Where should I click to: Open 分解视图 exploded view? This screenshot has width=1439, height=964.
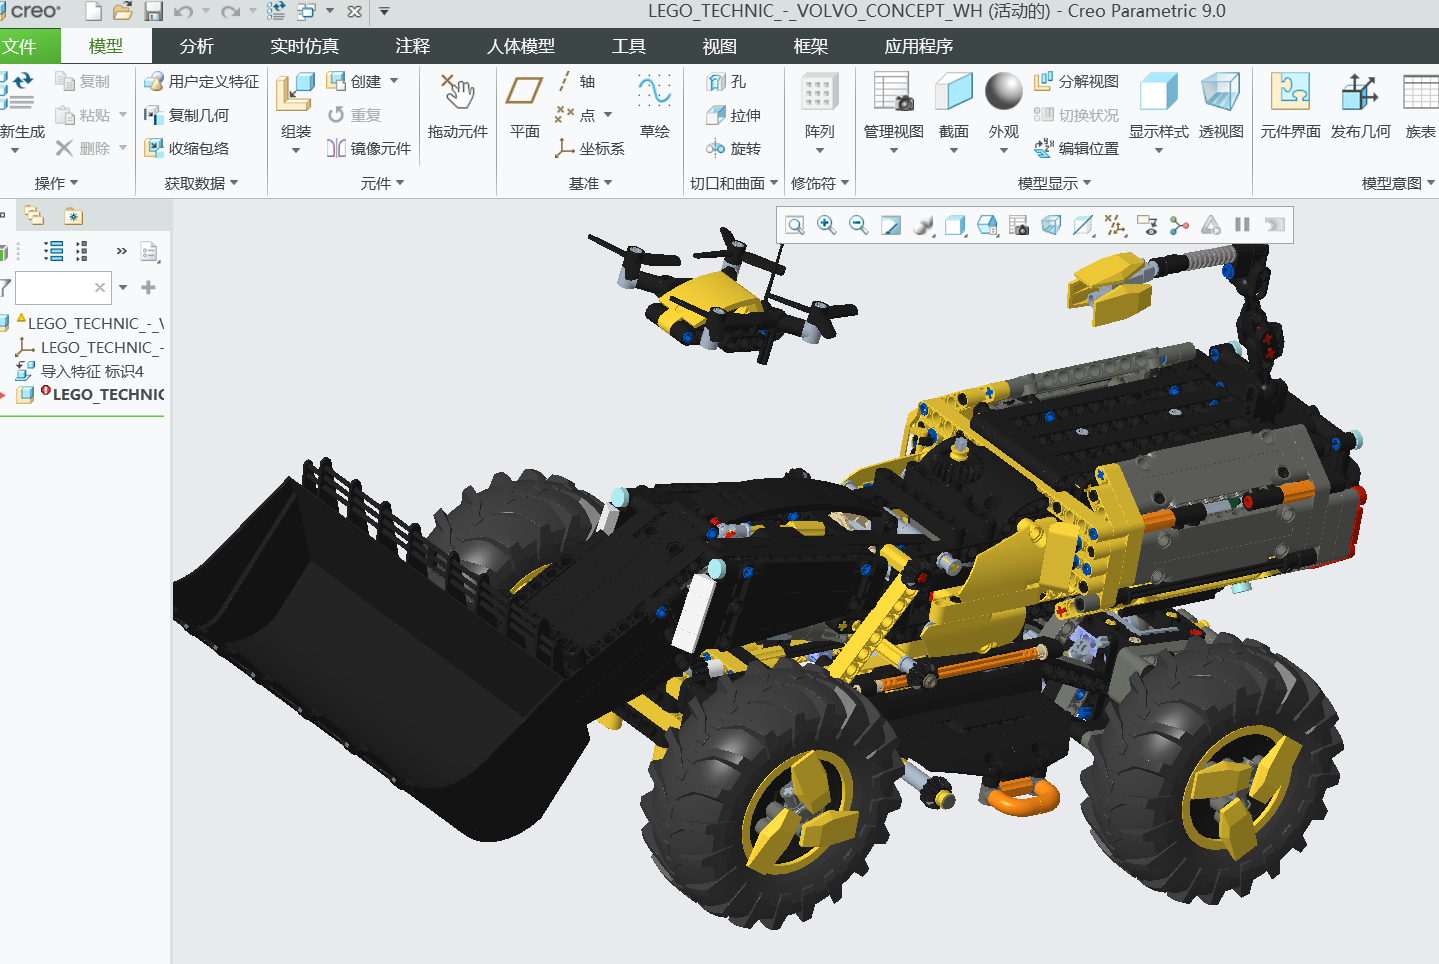click(x=1076, y=81)
